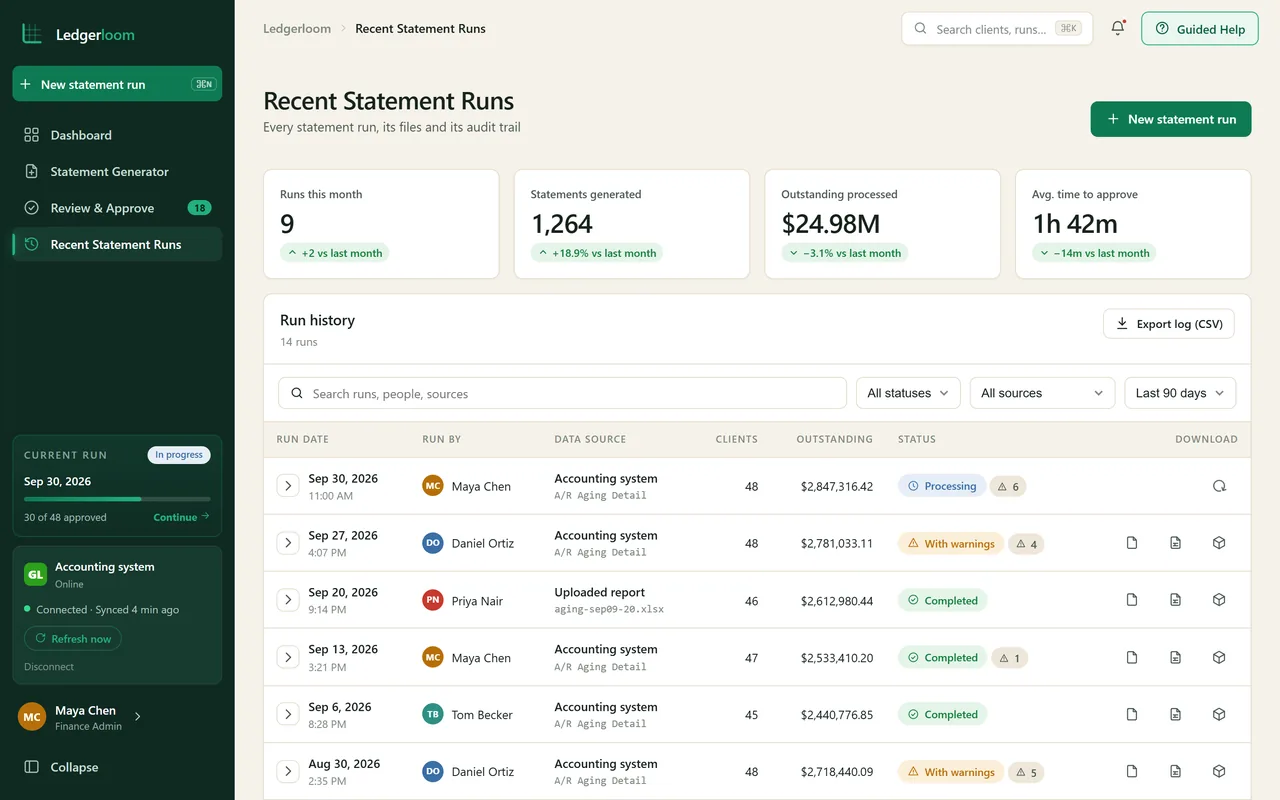Image resolution: width=1280 pixels, height=800 pixels.
Task: Open the All statuses filter dropdown
Action: coord(908,393)
